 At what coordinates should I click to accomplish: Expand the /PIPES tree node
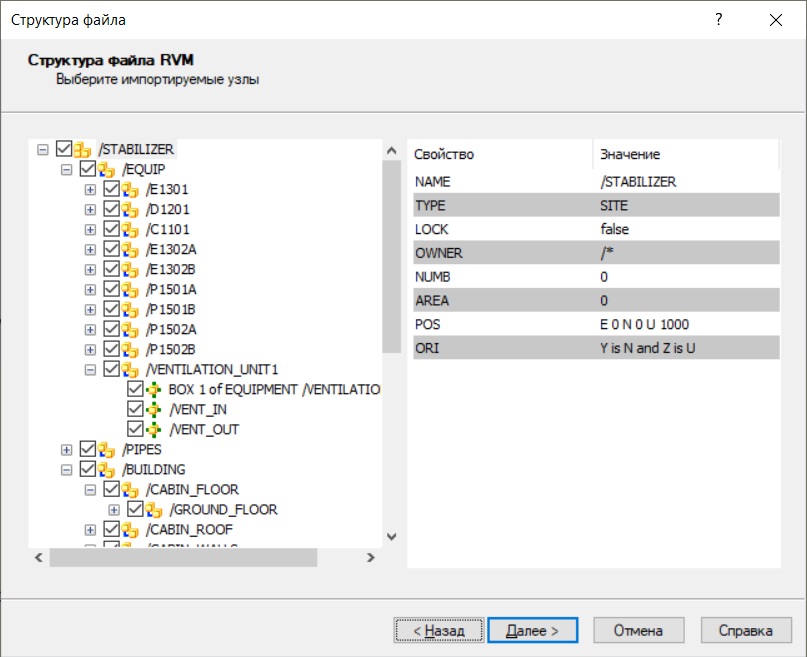coord(66,450)
